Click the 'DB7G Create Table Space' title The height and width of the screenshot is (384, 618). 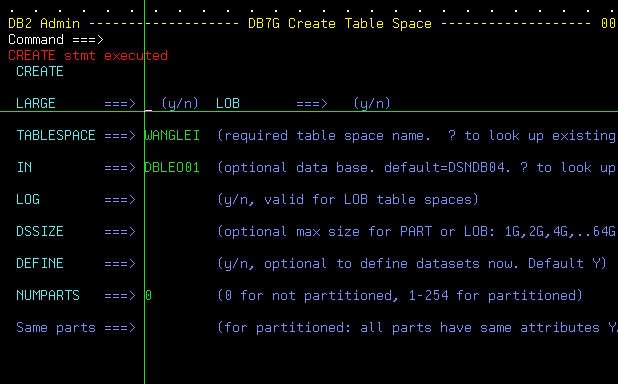[340, 24]
